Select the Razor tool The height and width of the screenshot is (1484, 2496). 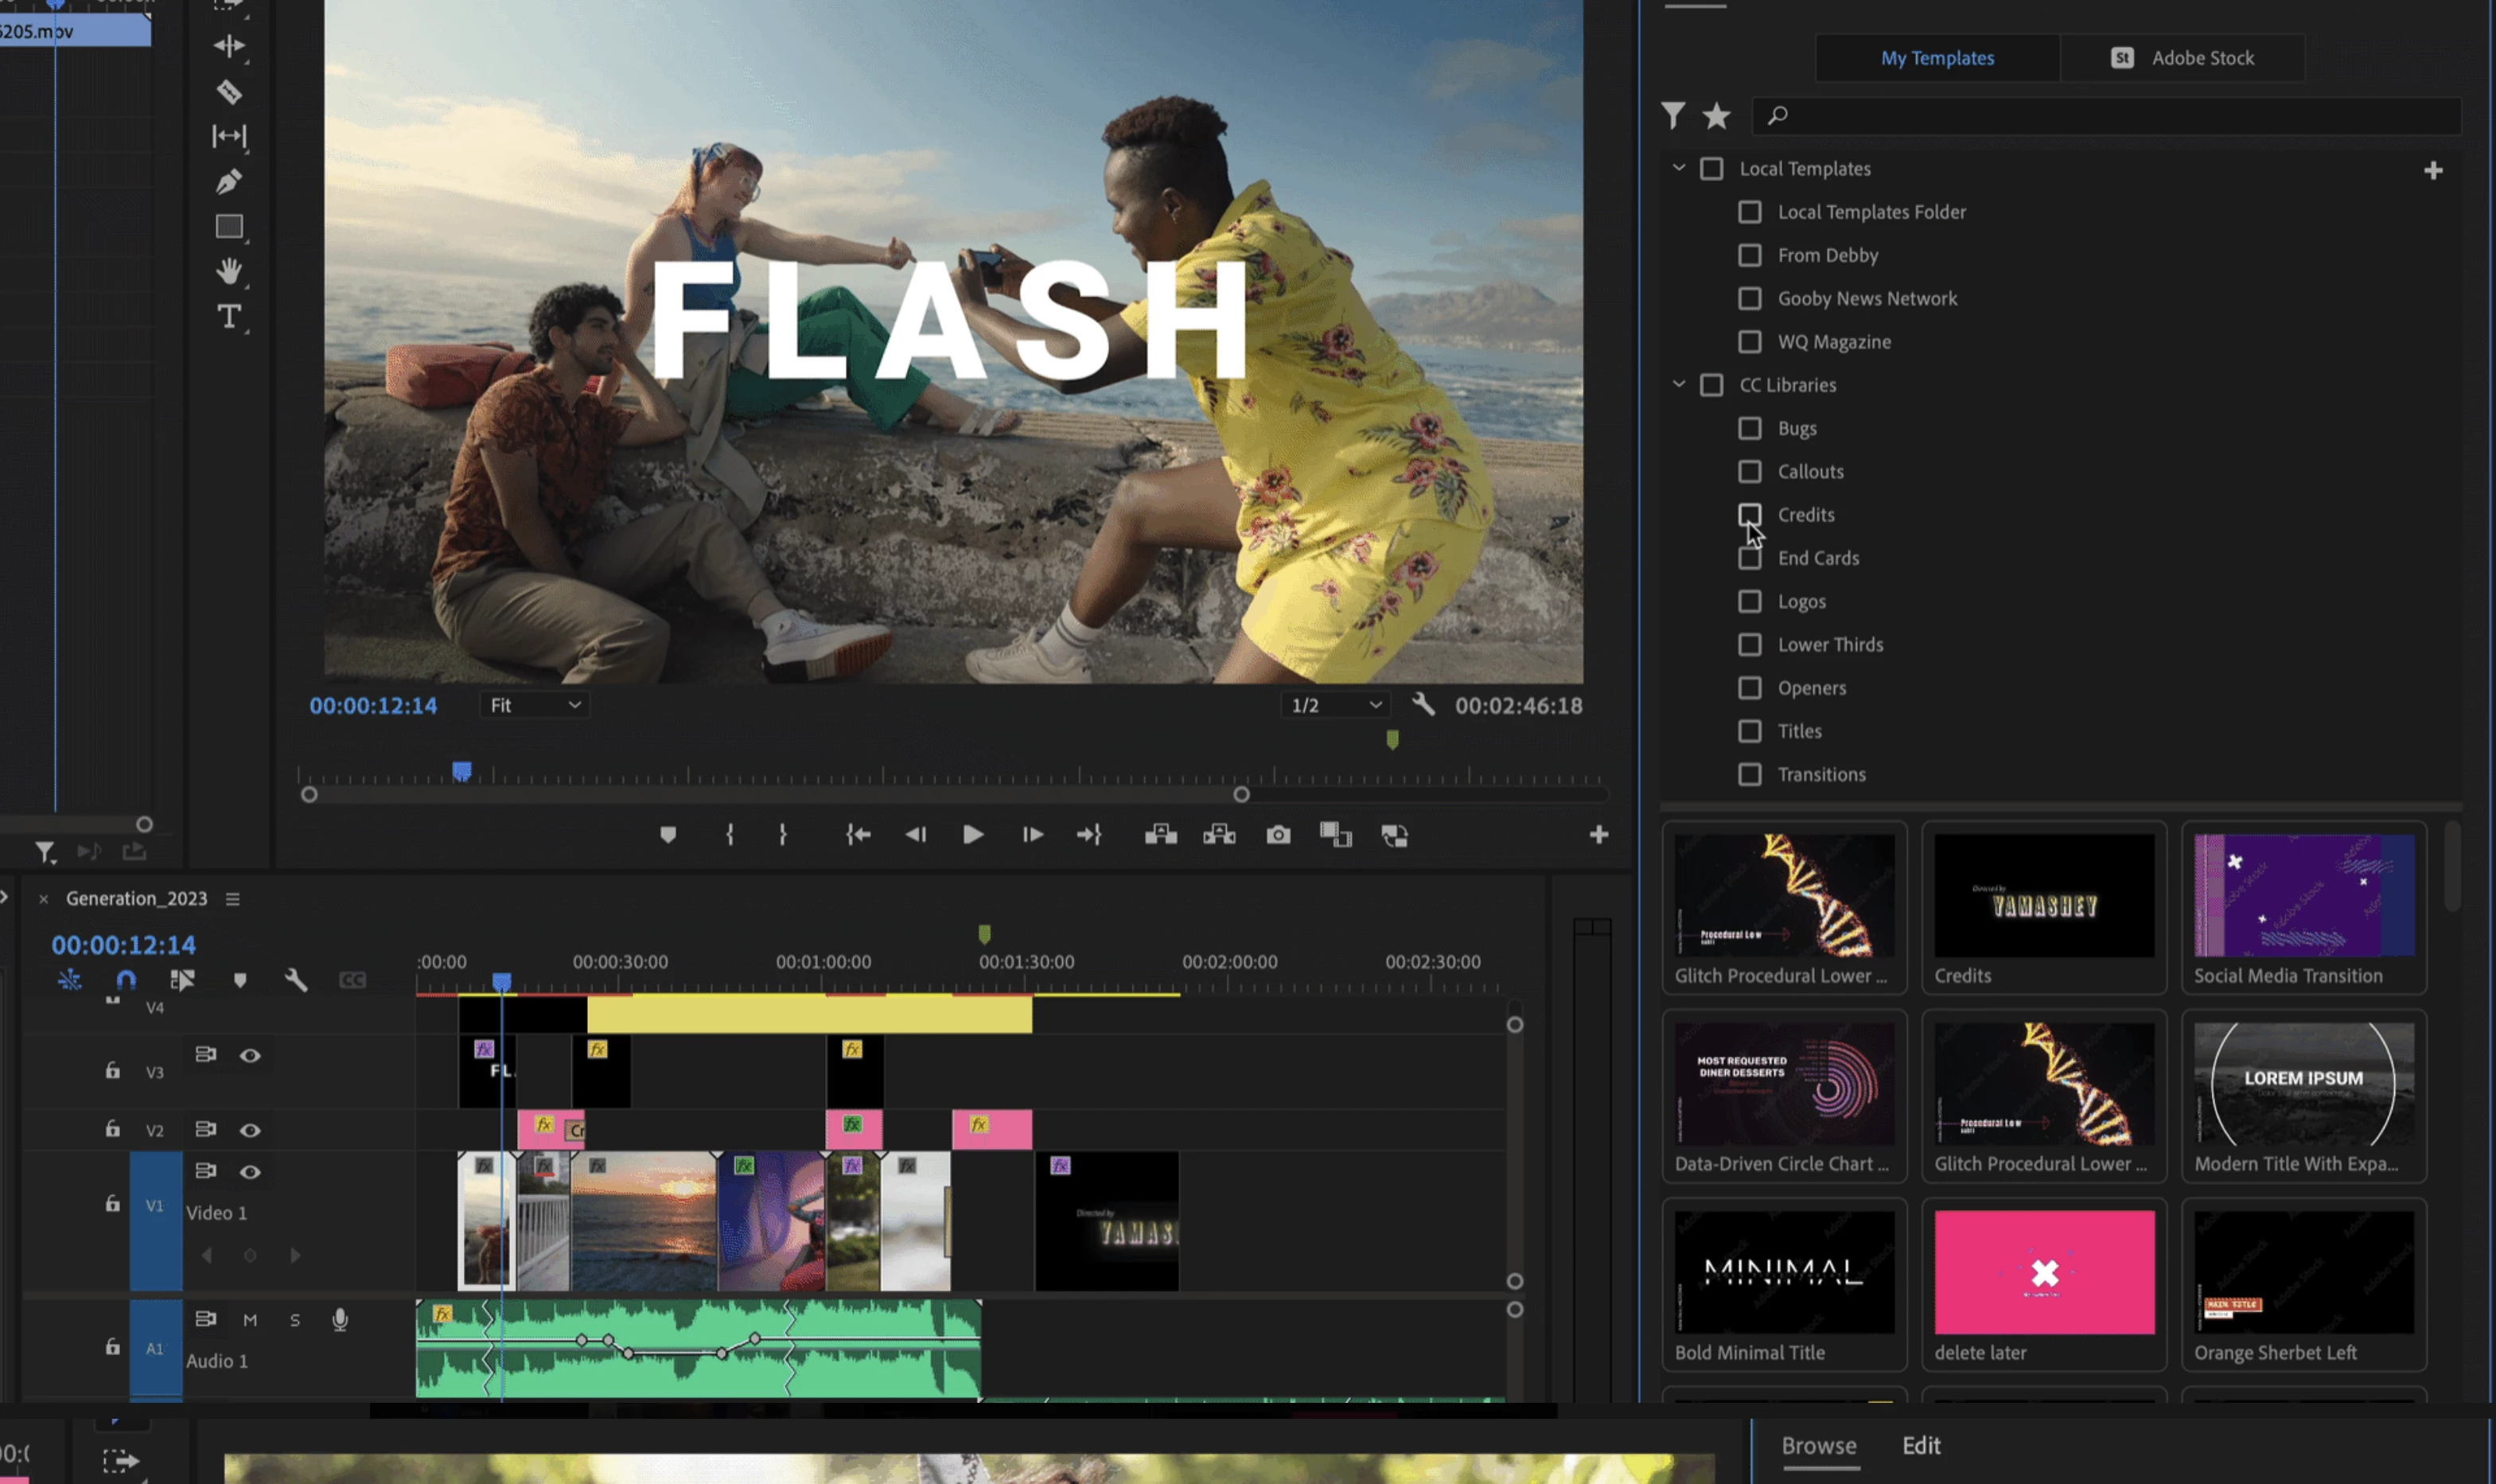229,92
